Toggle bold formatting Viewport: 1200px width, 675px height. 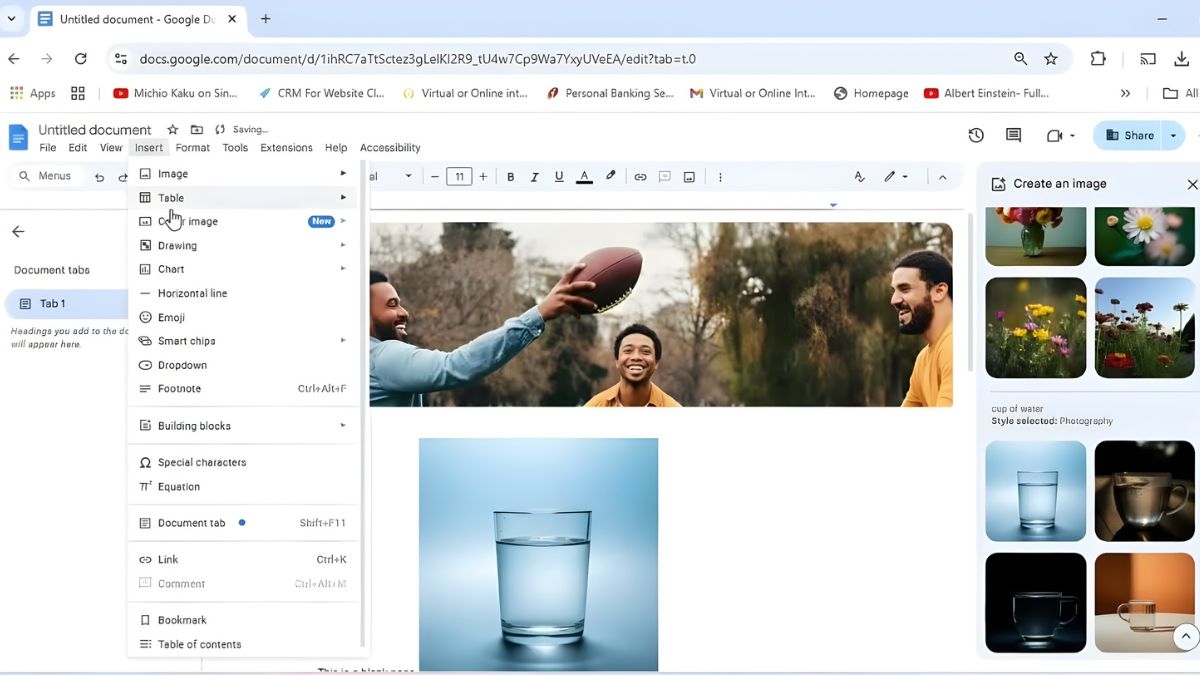pos(511,176)
